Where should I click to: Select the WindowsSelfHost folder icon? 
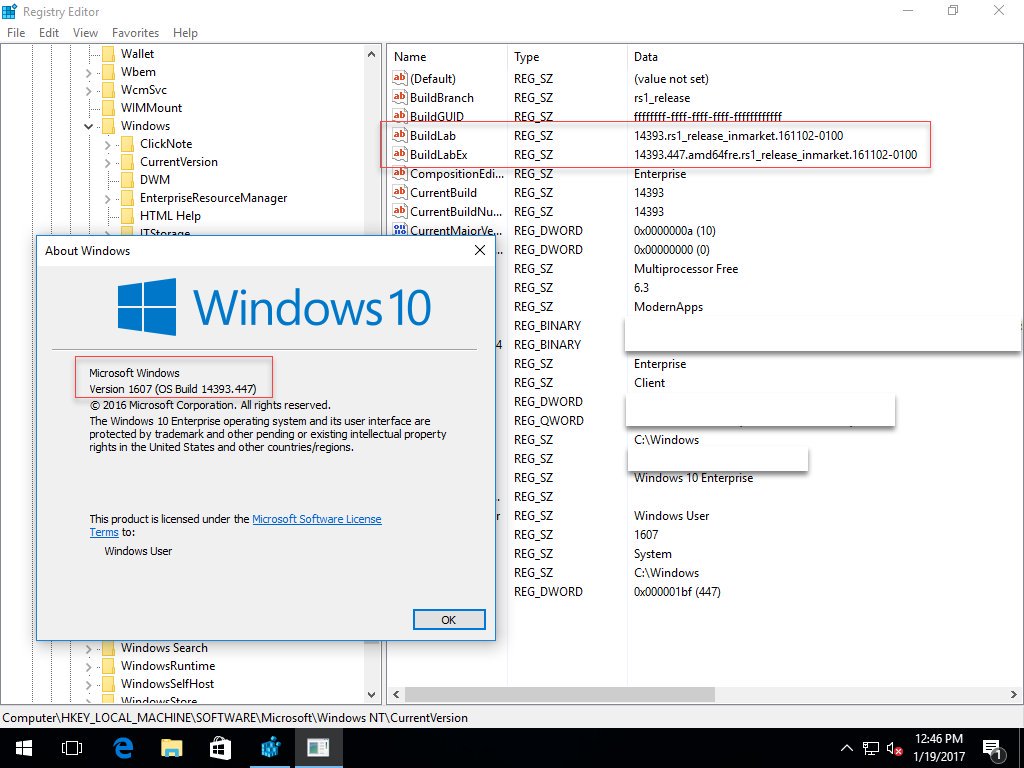click(x=108, y=684)
